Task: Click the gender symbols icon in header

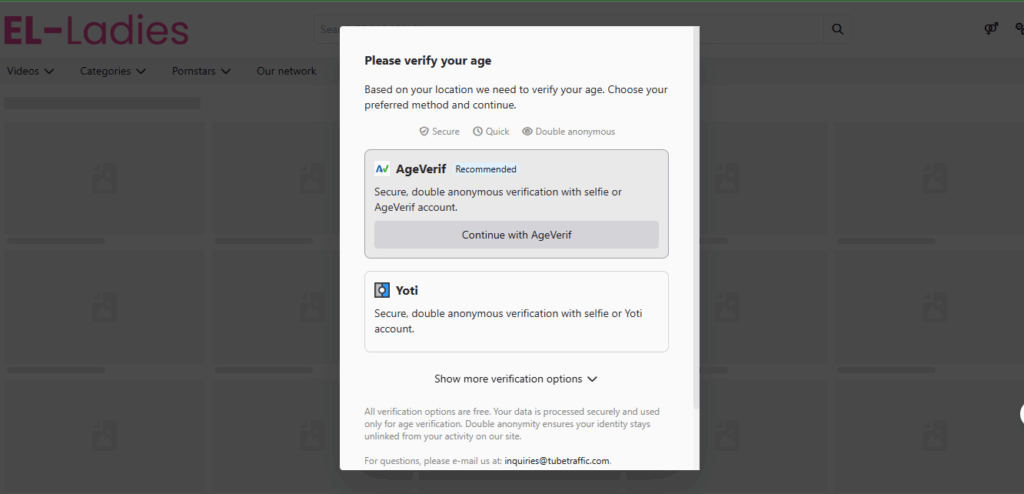Action: (990, 30)
